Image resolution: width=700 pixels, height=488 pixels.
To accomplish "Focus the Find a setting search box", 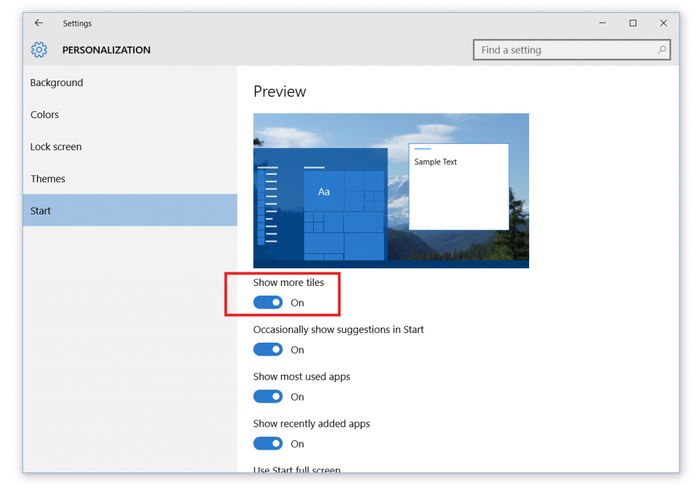I will click(x=571, y=50).
